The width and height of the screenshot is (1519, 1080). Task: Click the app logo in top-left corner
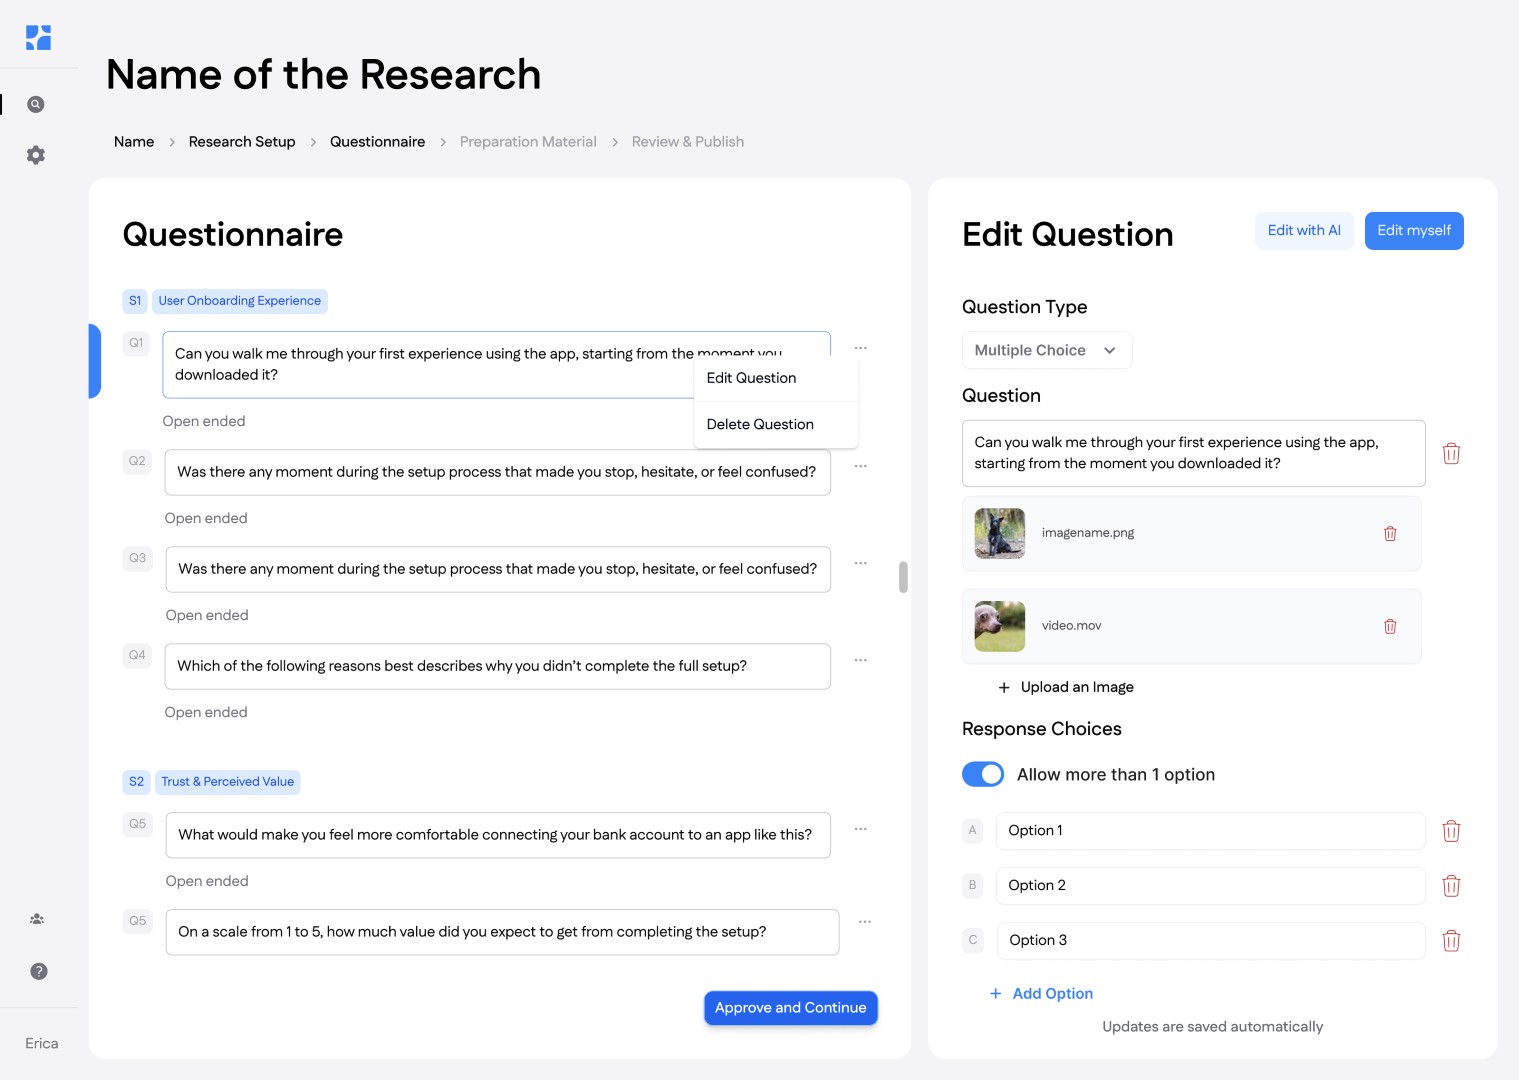tap(38, 38)
